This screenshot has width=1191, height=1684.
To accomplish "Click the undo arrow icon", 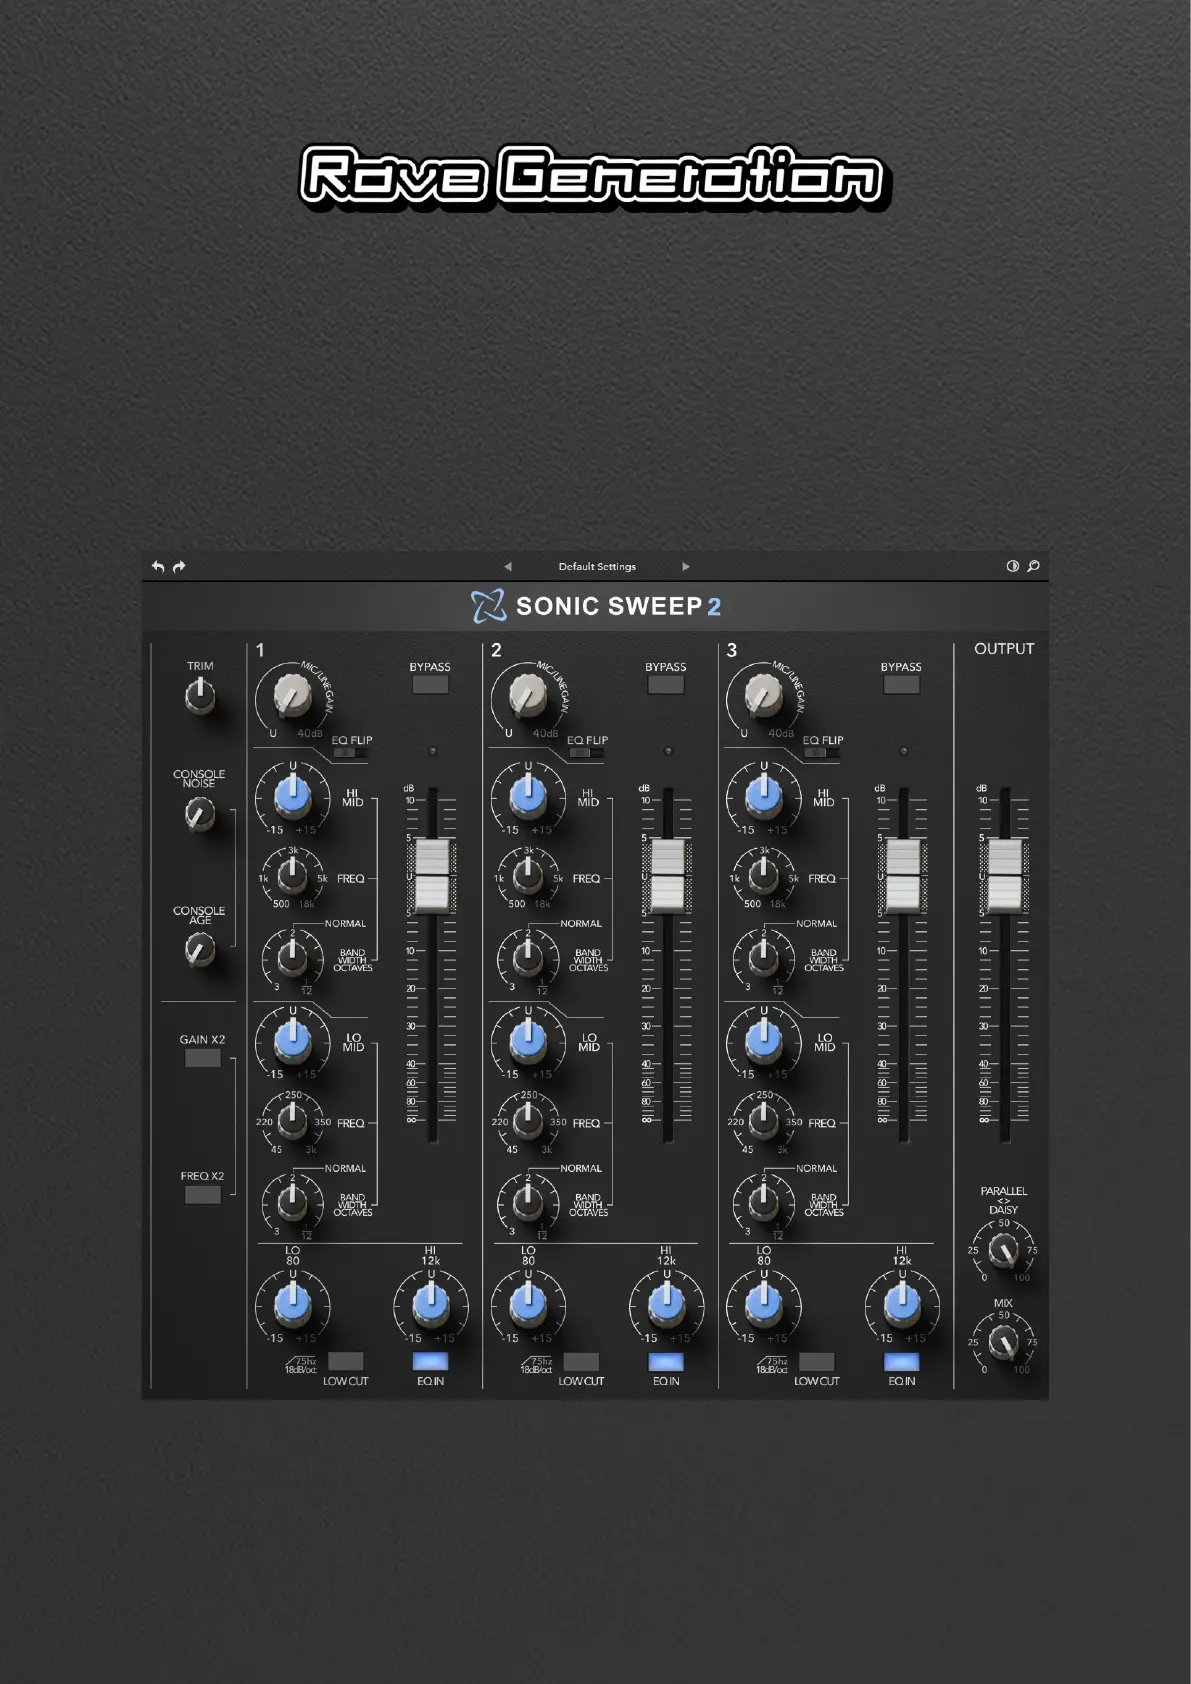I will tap(158, 567).
